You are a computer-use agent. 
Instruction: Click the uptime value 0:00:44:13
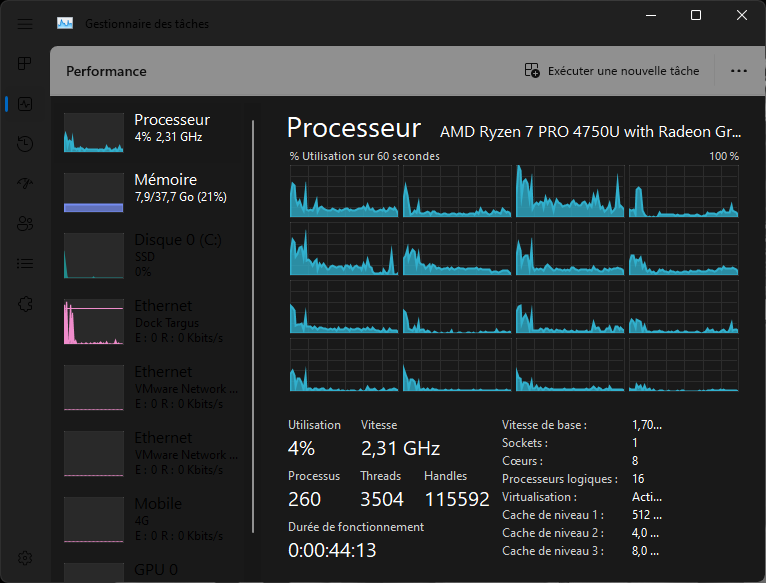click(x=332, y=550)
